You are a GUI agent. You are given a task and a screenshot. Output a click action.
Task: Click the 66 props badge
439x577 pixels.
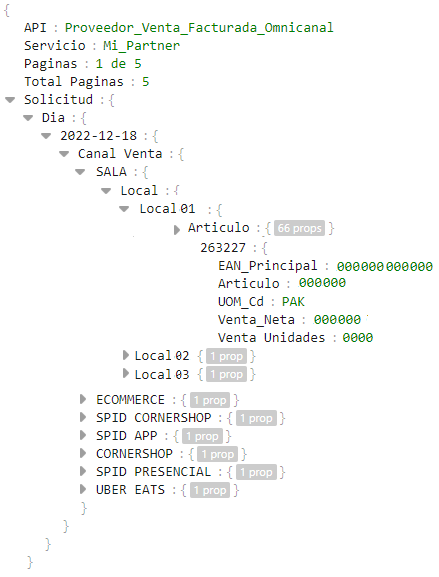pyautogui.click(x=300, y=228)
